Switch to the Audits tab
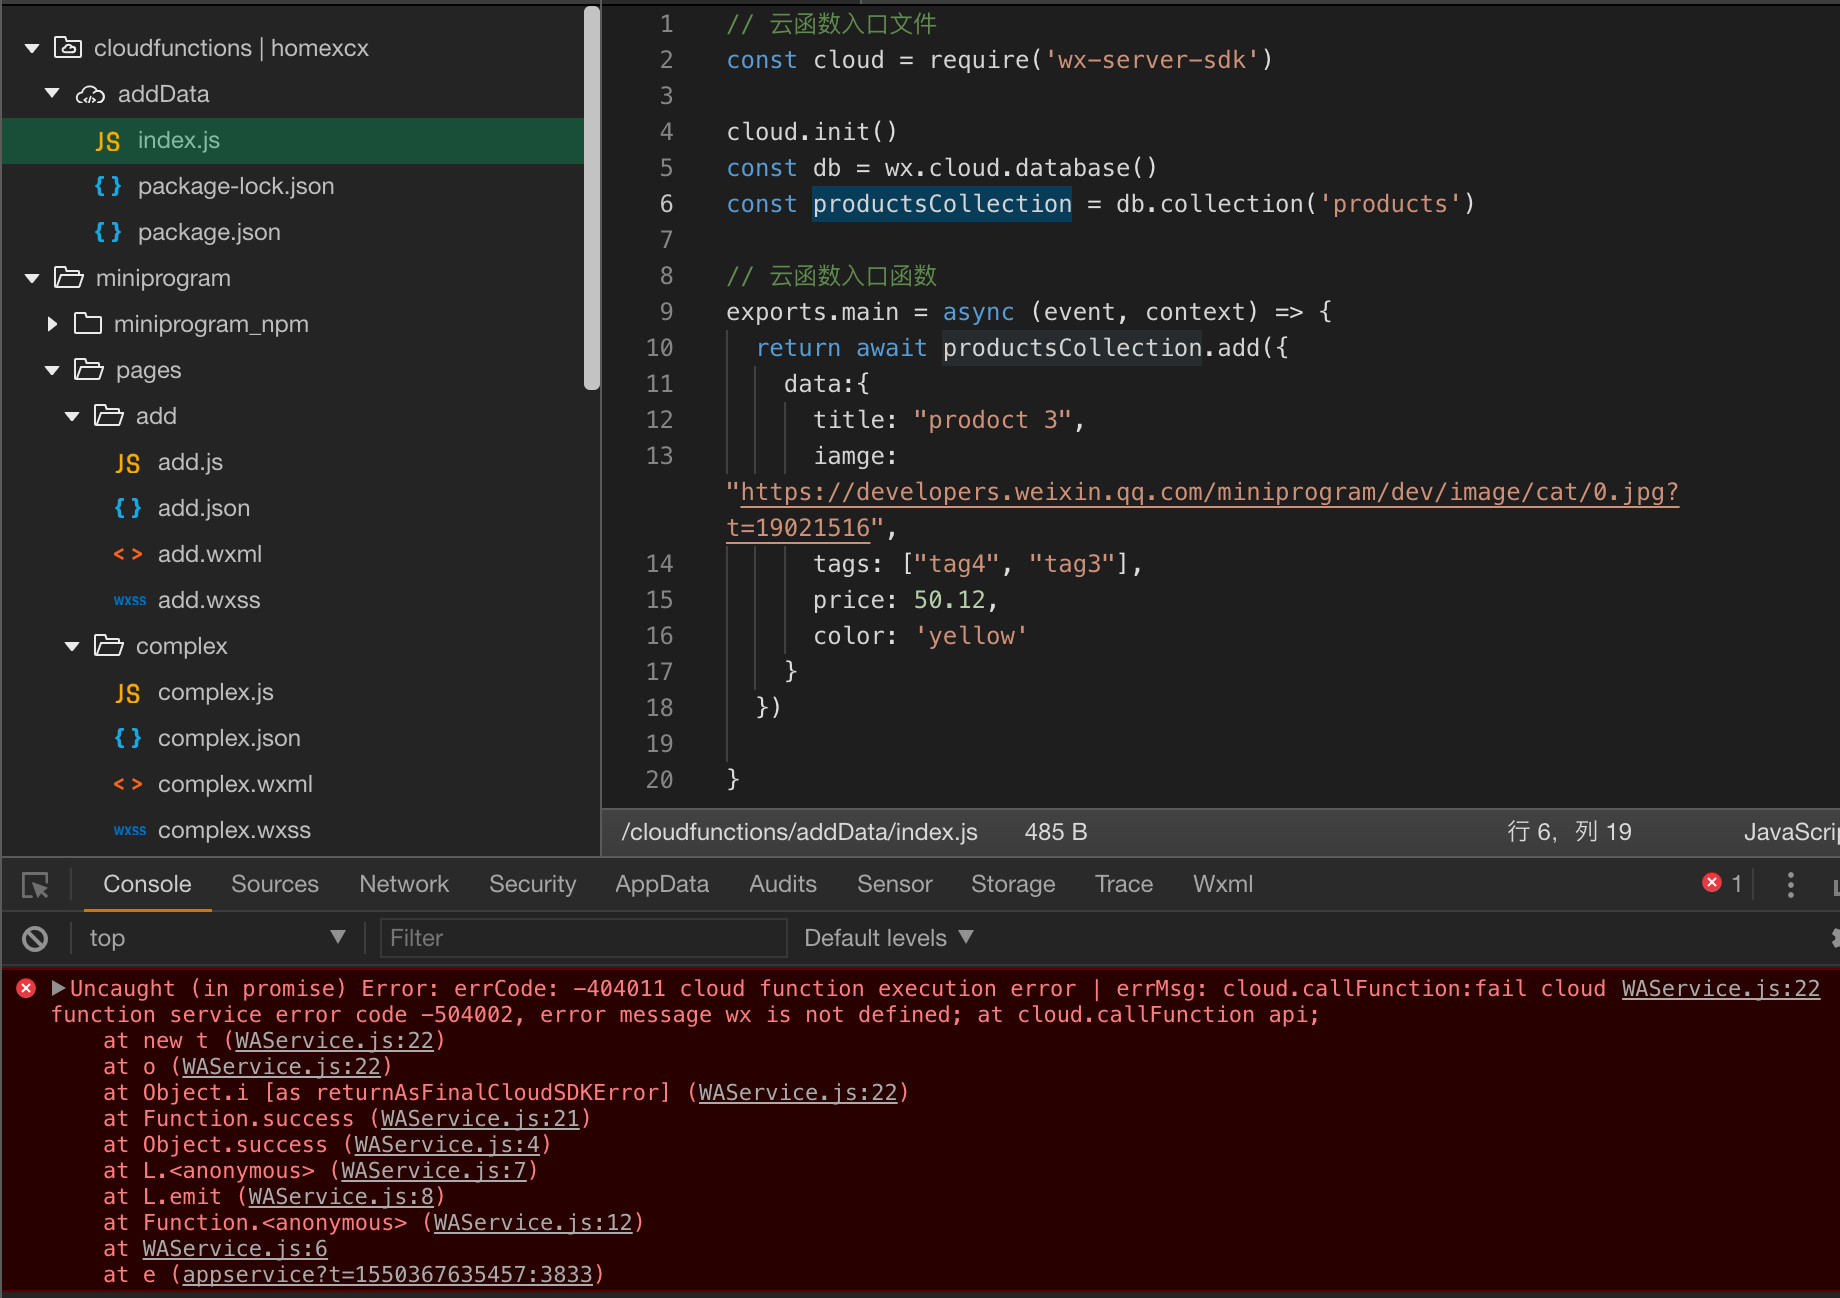 [783, 884]
